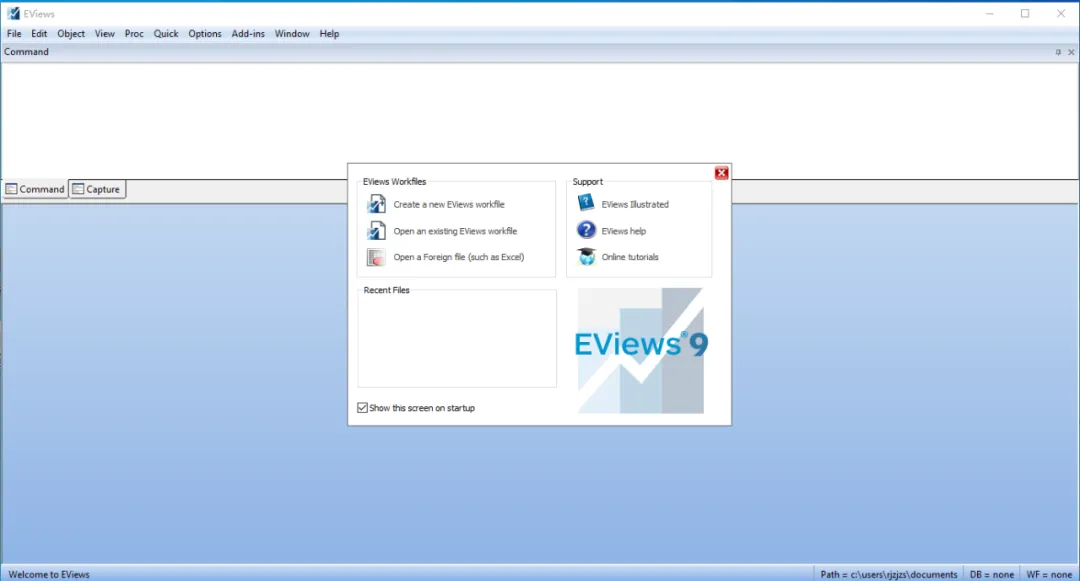
Task: Open the Add-ins menu
Action: [248, 34]
